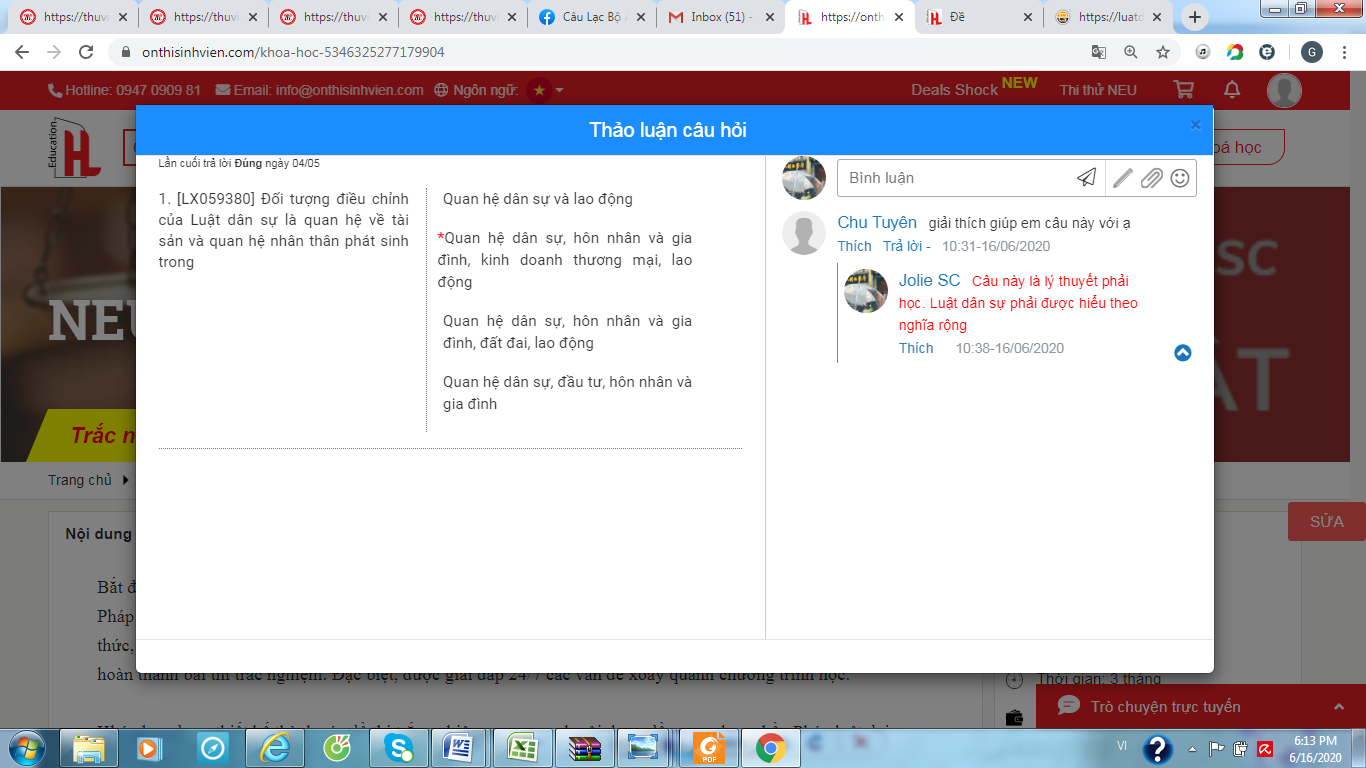The height and width of the screenshot is (768, 1366).
Task: Open Chrome three-dot menu
Action: click(x=1345, y=52)
